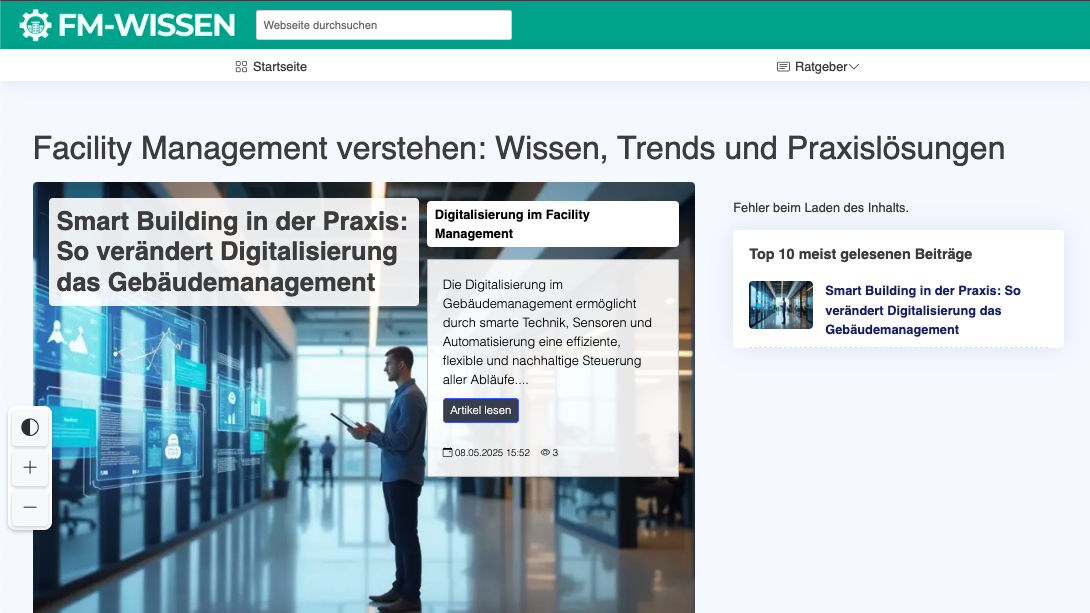Select the grid icon beside Startseite
This screenshot has height=613, width=1090.
point(240,66)
